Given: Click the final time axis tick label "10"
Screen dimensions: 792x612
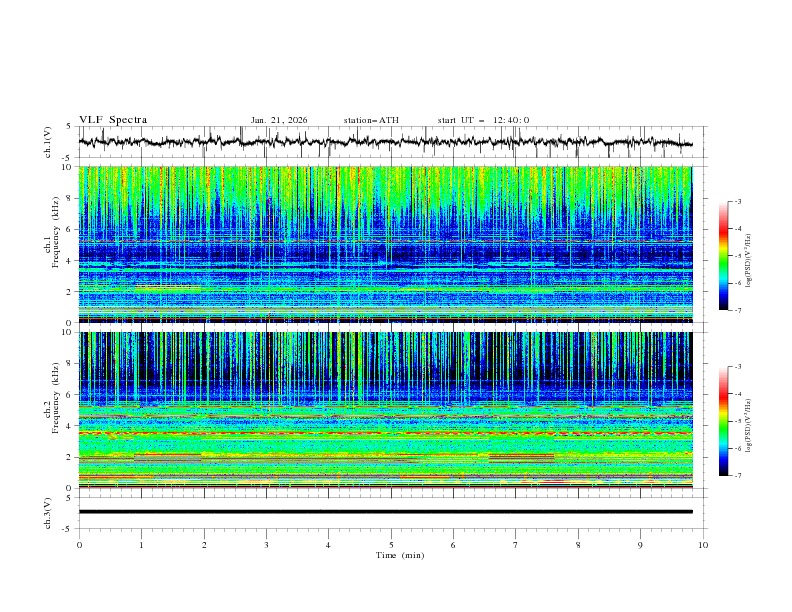Looking at the screenshot, I should [x=703, y=545].
